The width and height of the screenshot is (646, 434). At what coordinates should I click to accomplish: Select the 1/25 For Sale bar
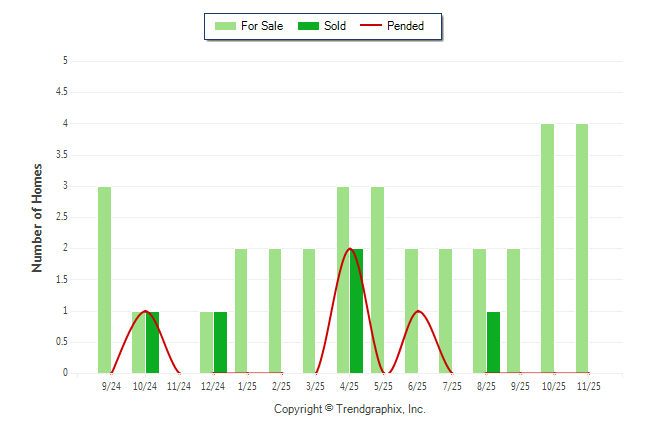[x=241, y=311]
